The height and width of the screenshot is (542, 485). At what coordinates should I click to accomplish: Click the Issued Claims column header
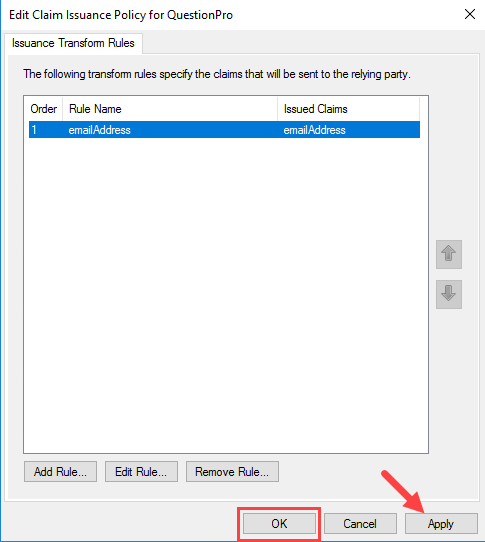[x=348, y=109]
